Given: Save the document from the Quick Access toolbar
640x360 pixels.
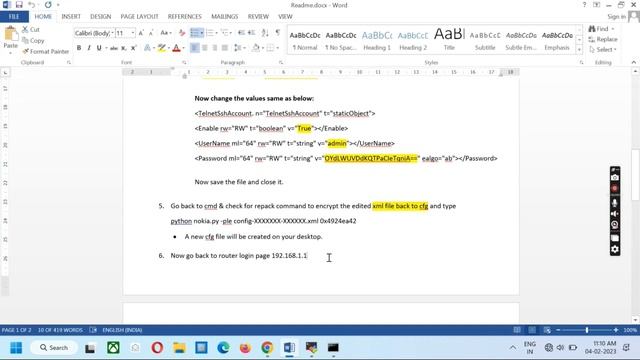Looking at the screenshot, I should [19, 5].
